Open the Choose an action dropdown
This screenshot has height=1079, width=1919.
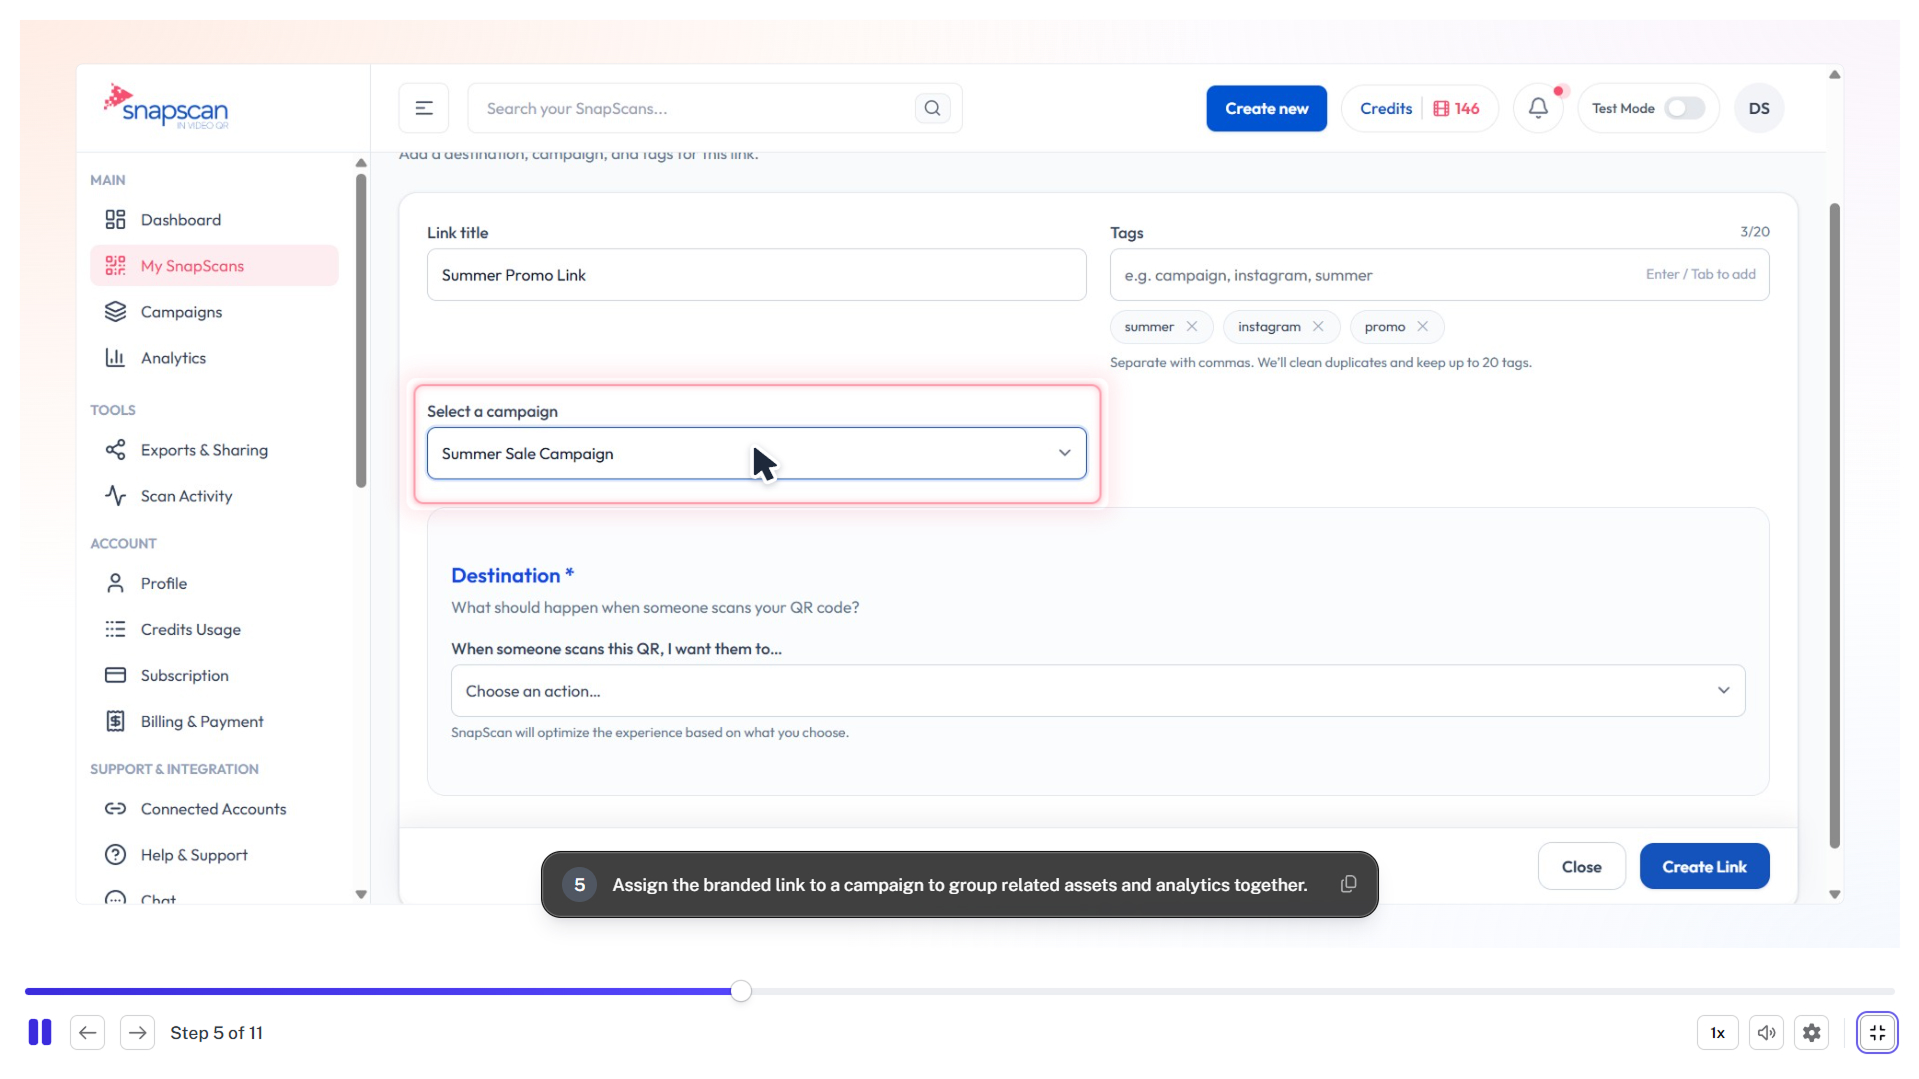point(1098,691)
